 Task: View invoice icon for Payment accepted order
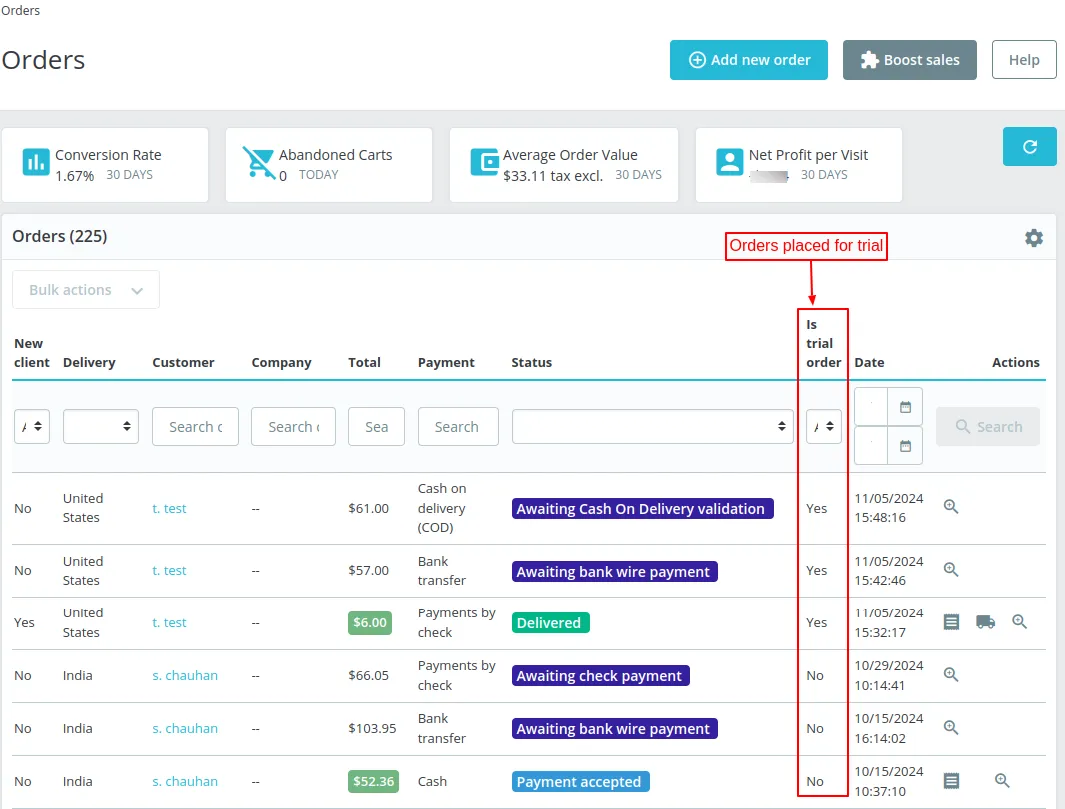pos(951,781)
